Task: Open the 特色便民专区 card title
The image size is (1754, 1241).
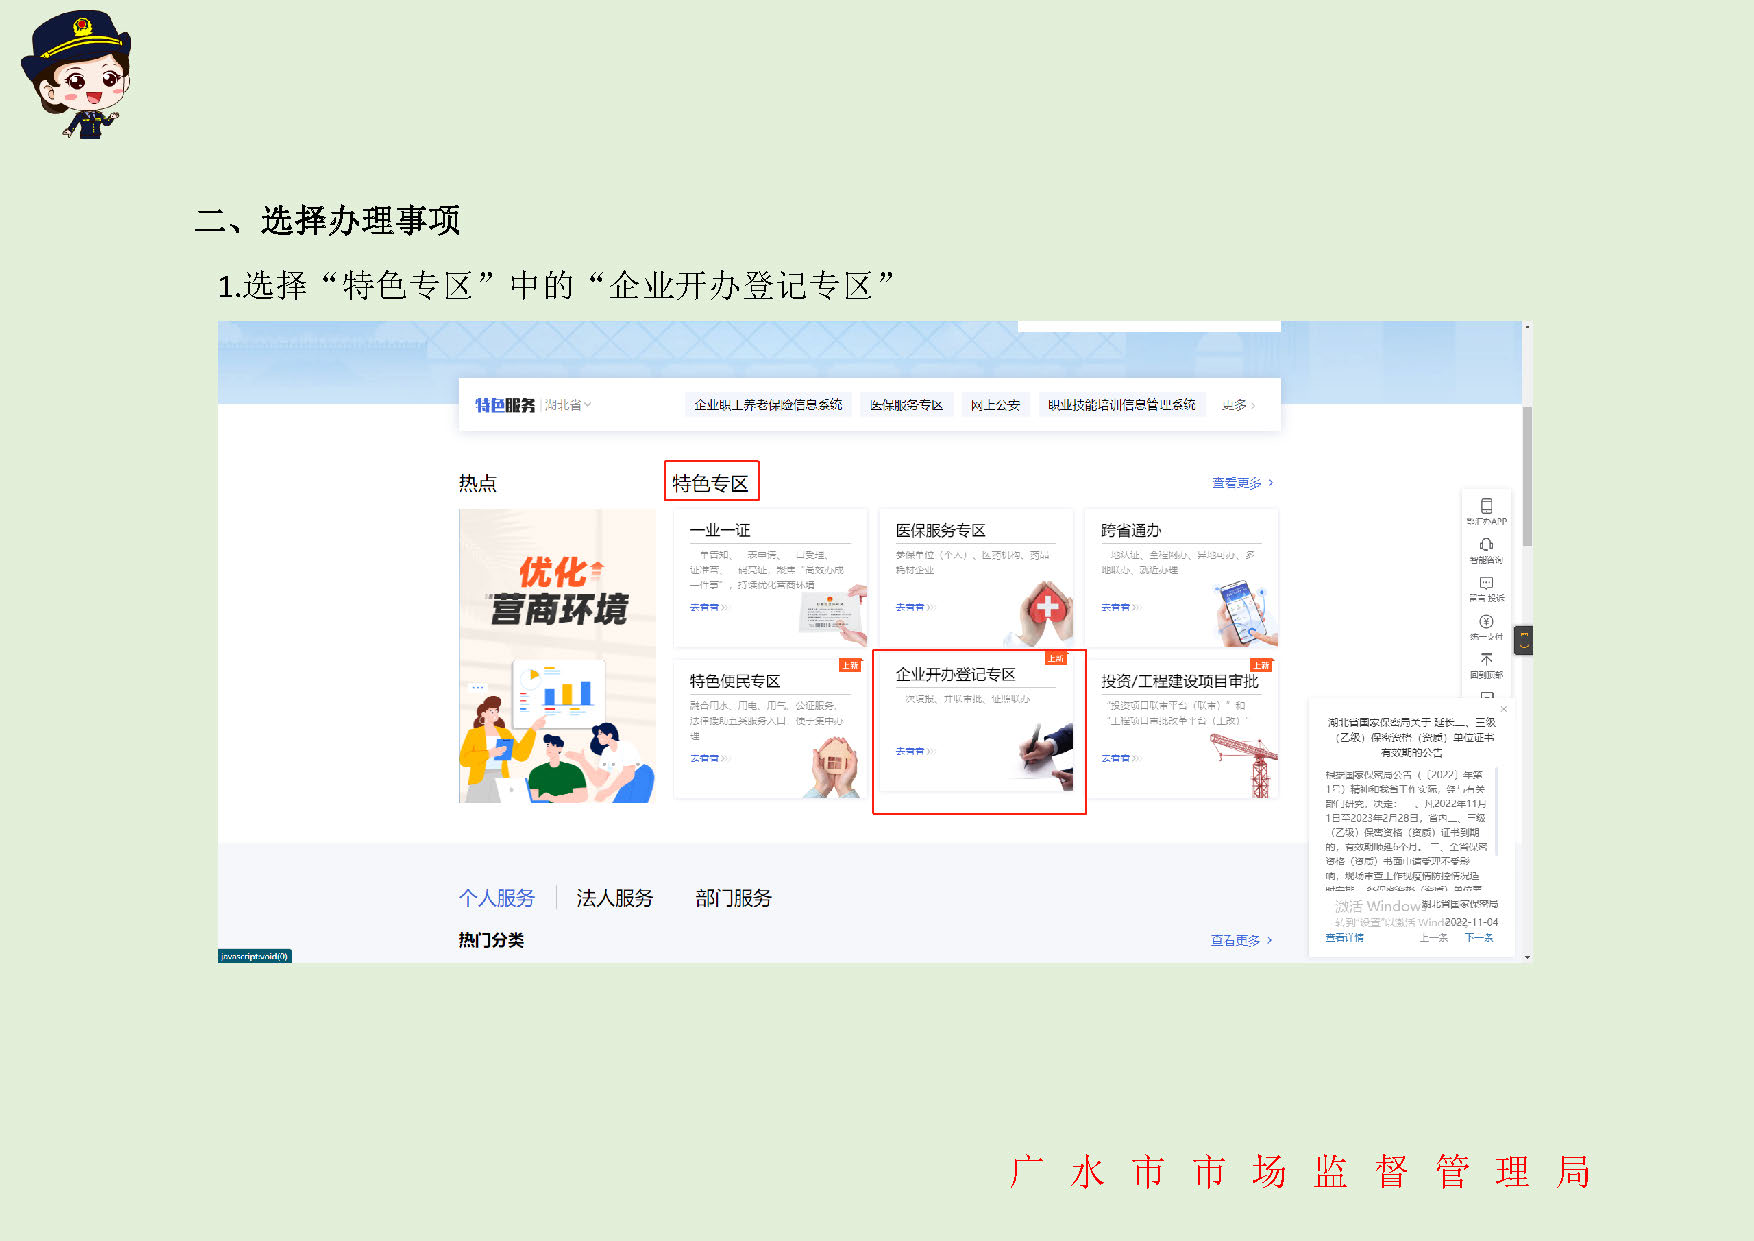Action: tap(735, 681)
